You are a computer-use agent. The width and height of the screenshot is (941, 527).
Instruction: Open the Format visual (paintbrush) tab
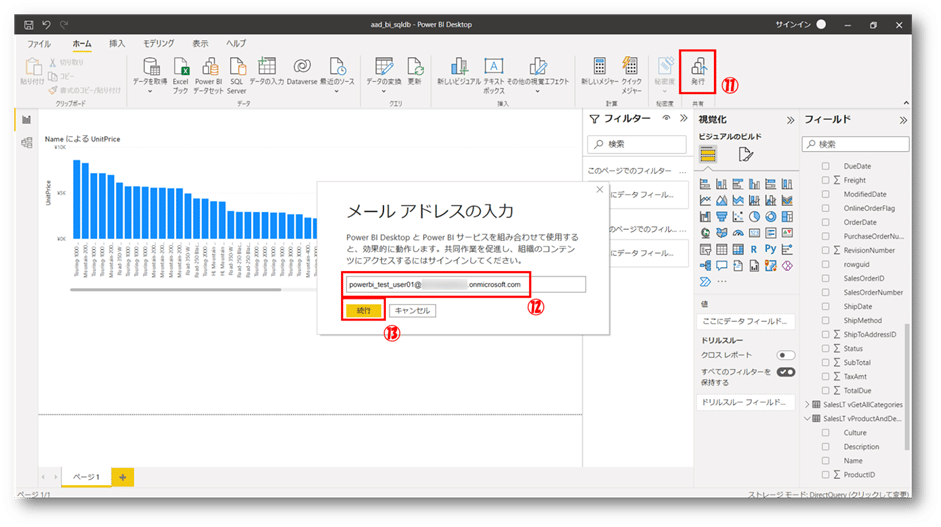pyautogui.click(x=745, y=155)
